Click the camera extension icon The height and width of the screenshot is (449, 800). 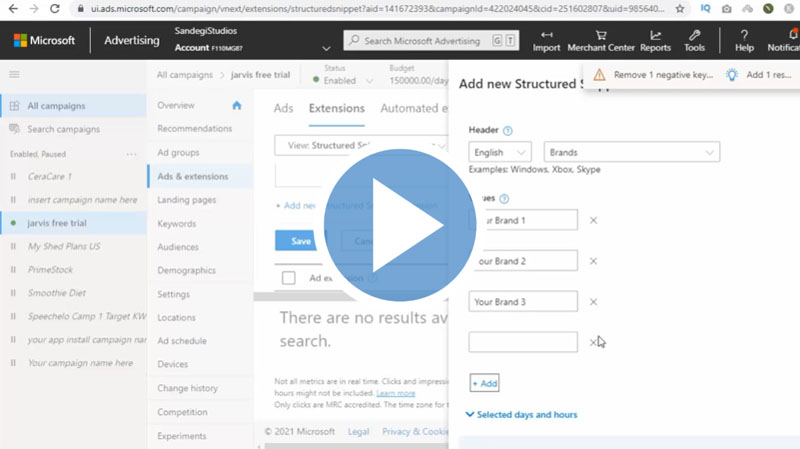727,9
